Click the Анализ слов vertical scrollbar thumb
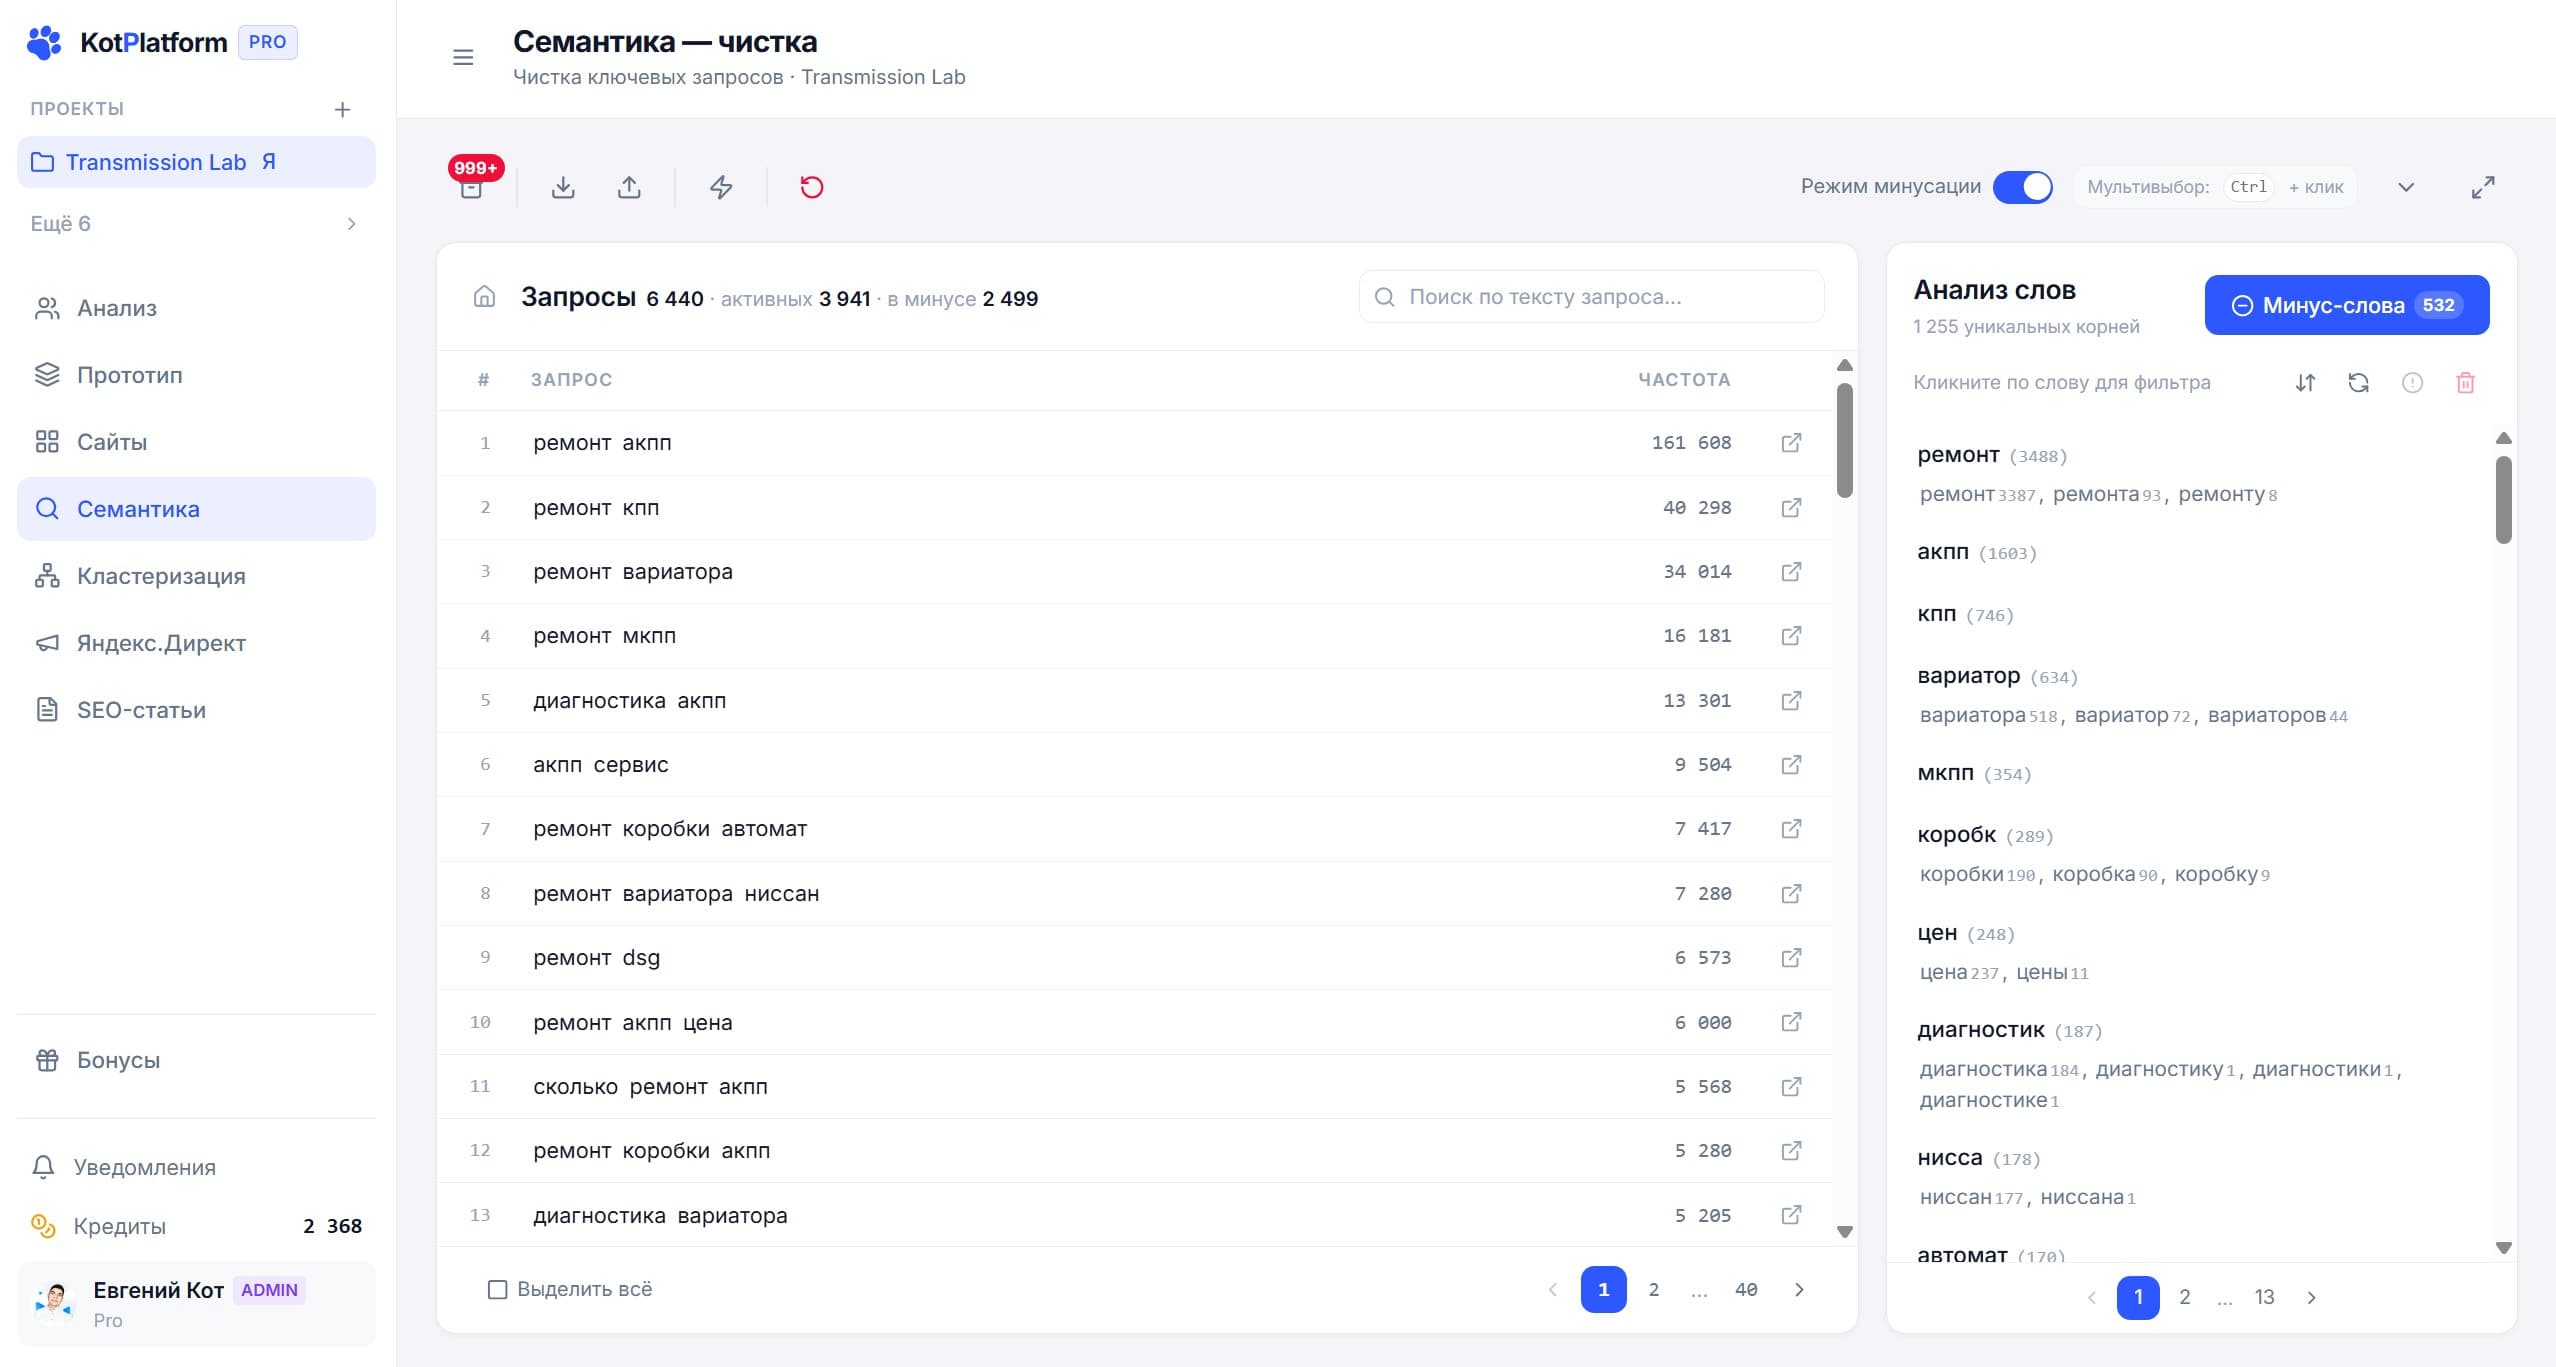The image size is (2556, 1367). [2504, 500]
